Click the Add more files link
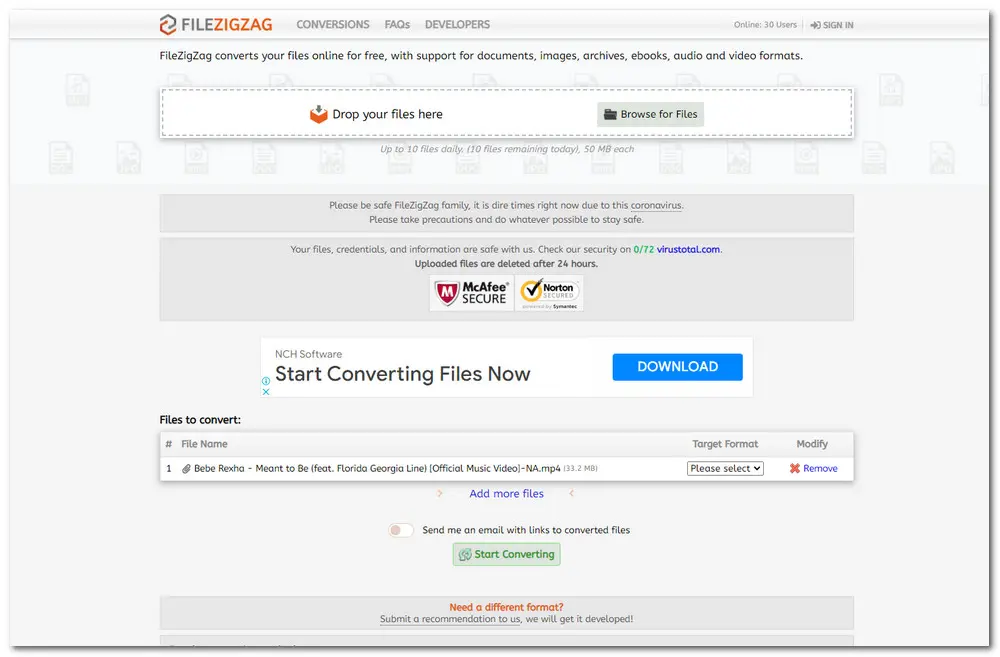Screen dimensions: 1000x657 506,494
